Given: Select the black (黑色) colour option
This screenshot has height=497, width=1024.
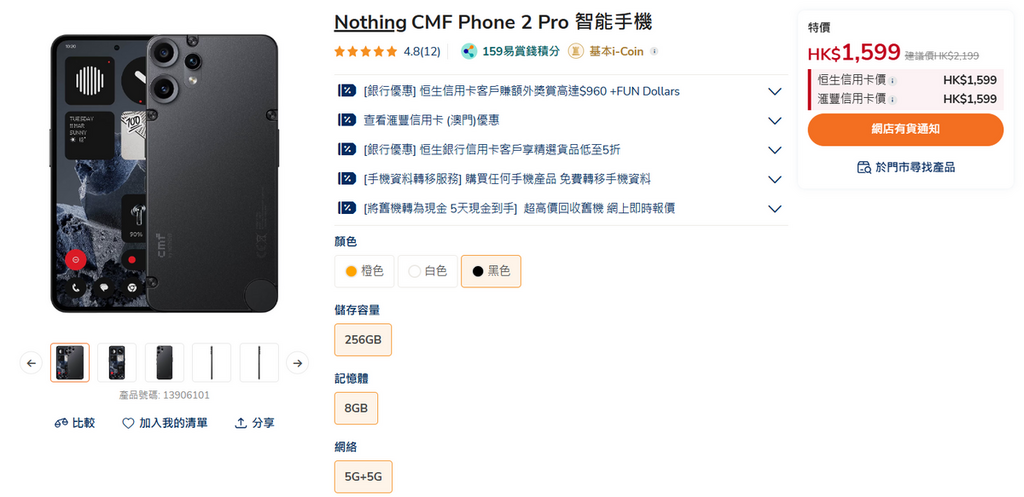Looking at the screenshot, I should 491,271.
